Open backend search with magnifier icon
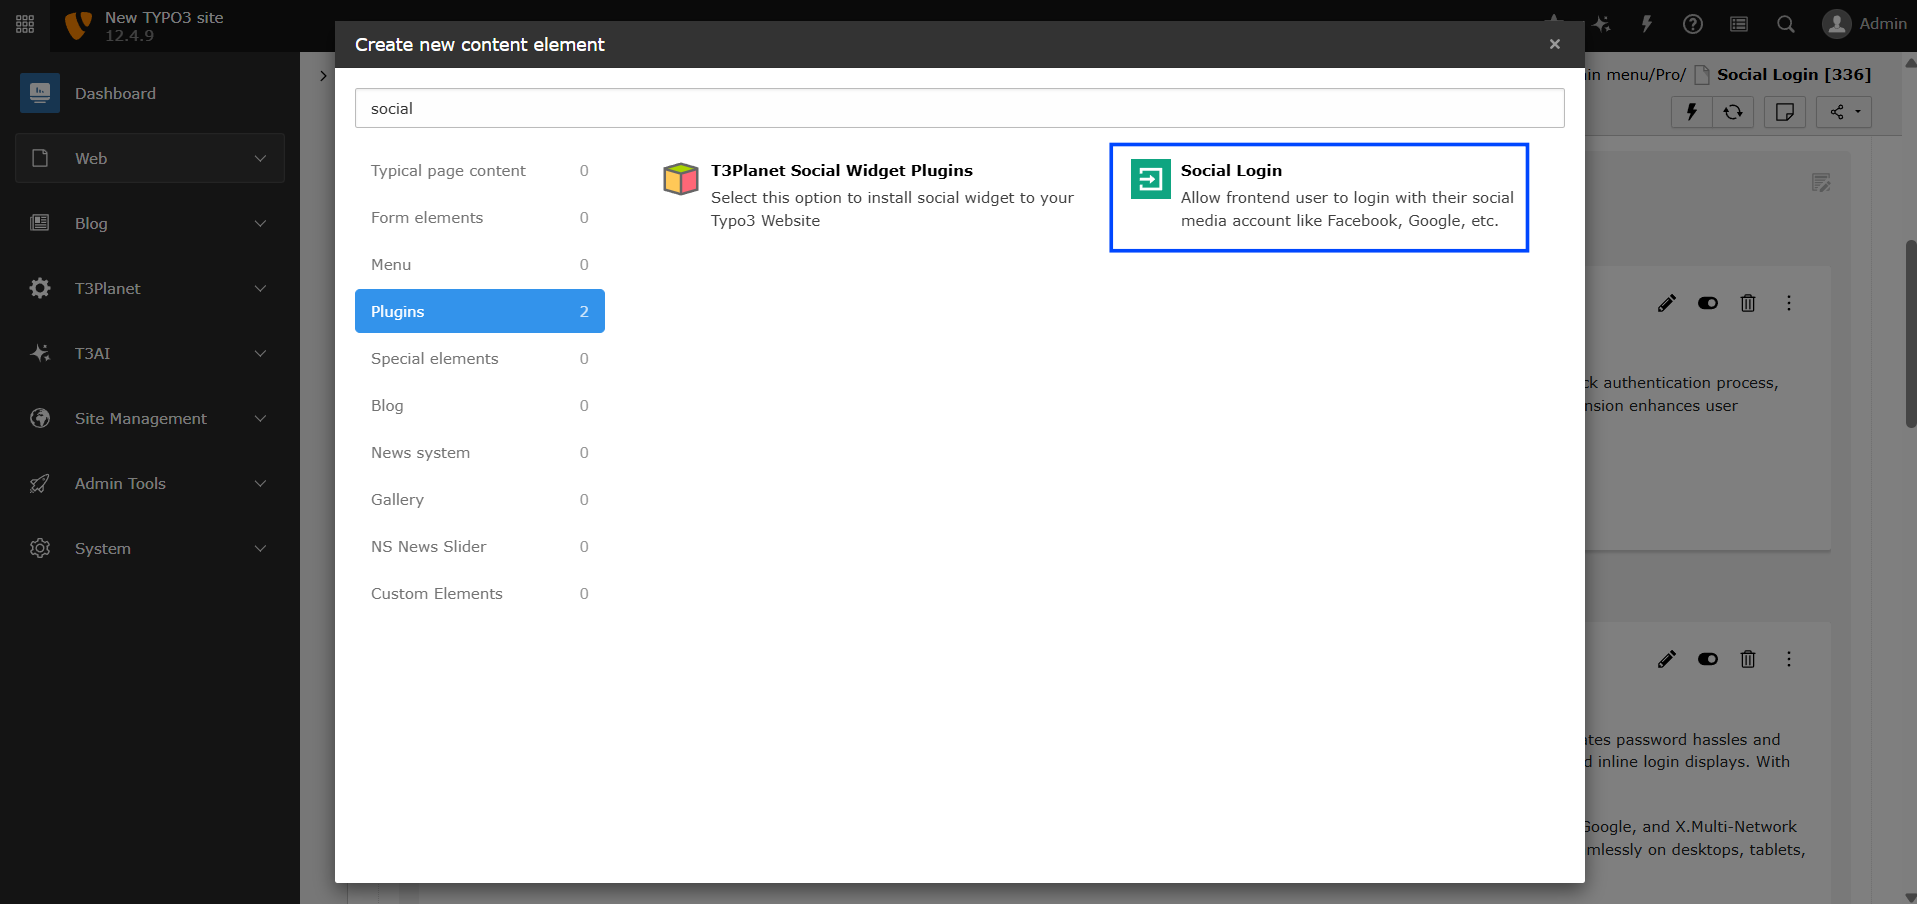 [1786, 24]
